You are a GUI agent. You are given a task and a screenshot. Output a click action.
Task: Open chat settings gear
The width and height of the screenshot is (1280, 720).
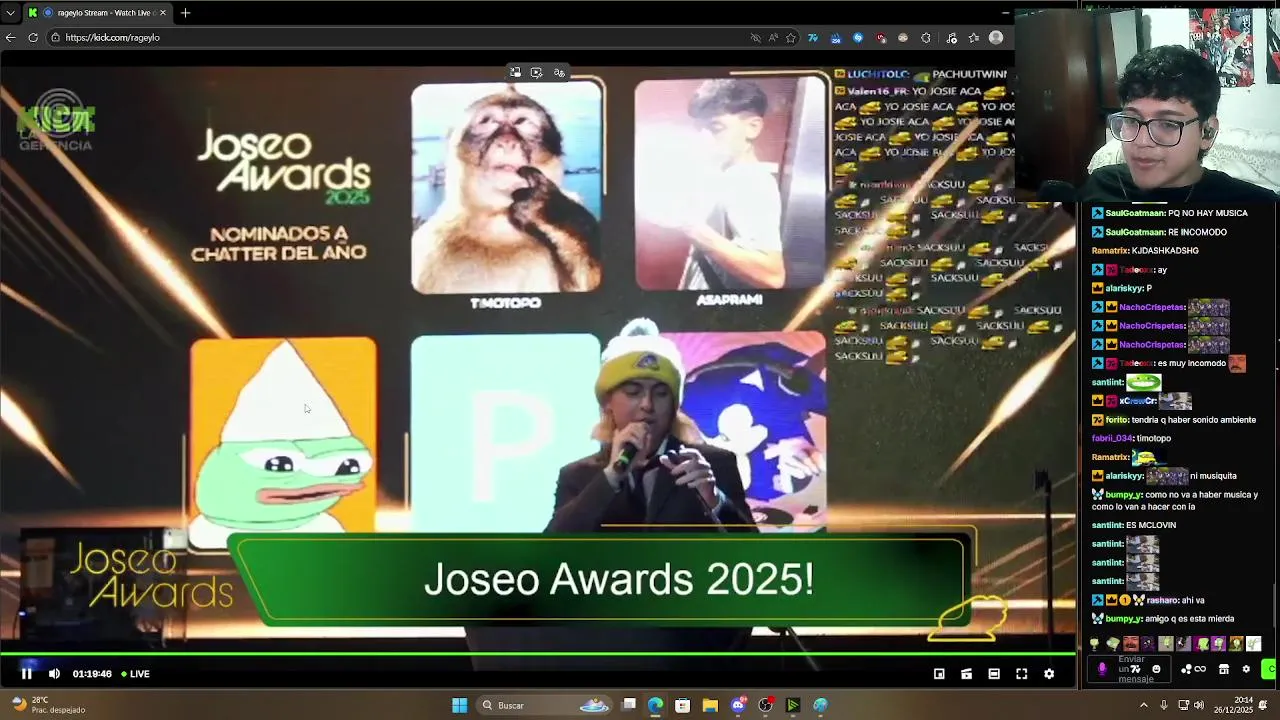click(x=1246, y=669)
